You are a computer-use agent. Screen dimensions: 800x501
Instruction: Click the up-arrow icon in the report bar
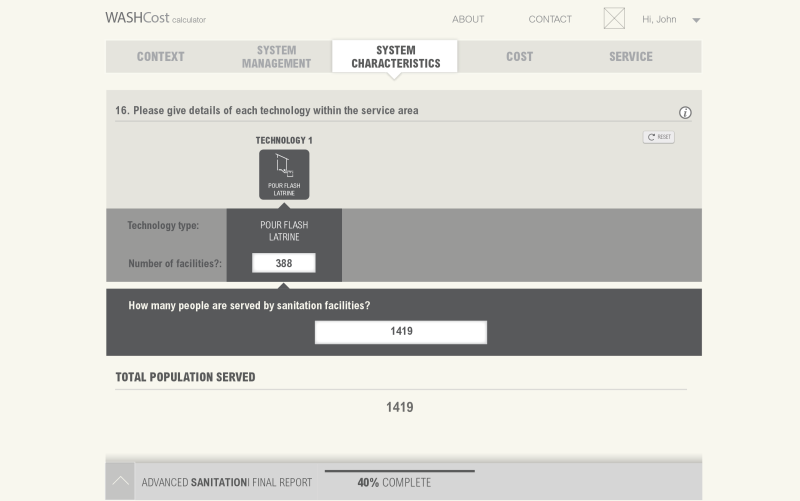tap(120, 481)
